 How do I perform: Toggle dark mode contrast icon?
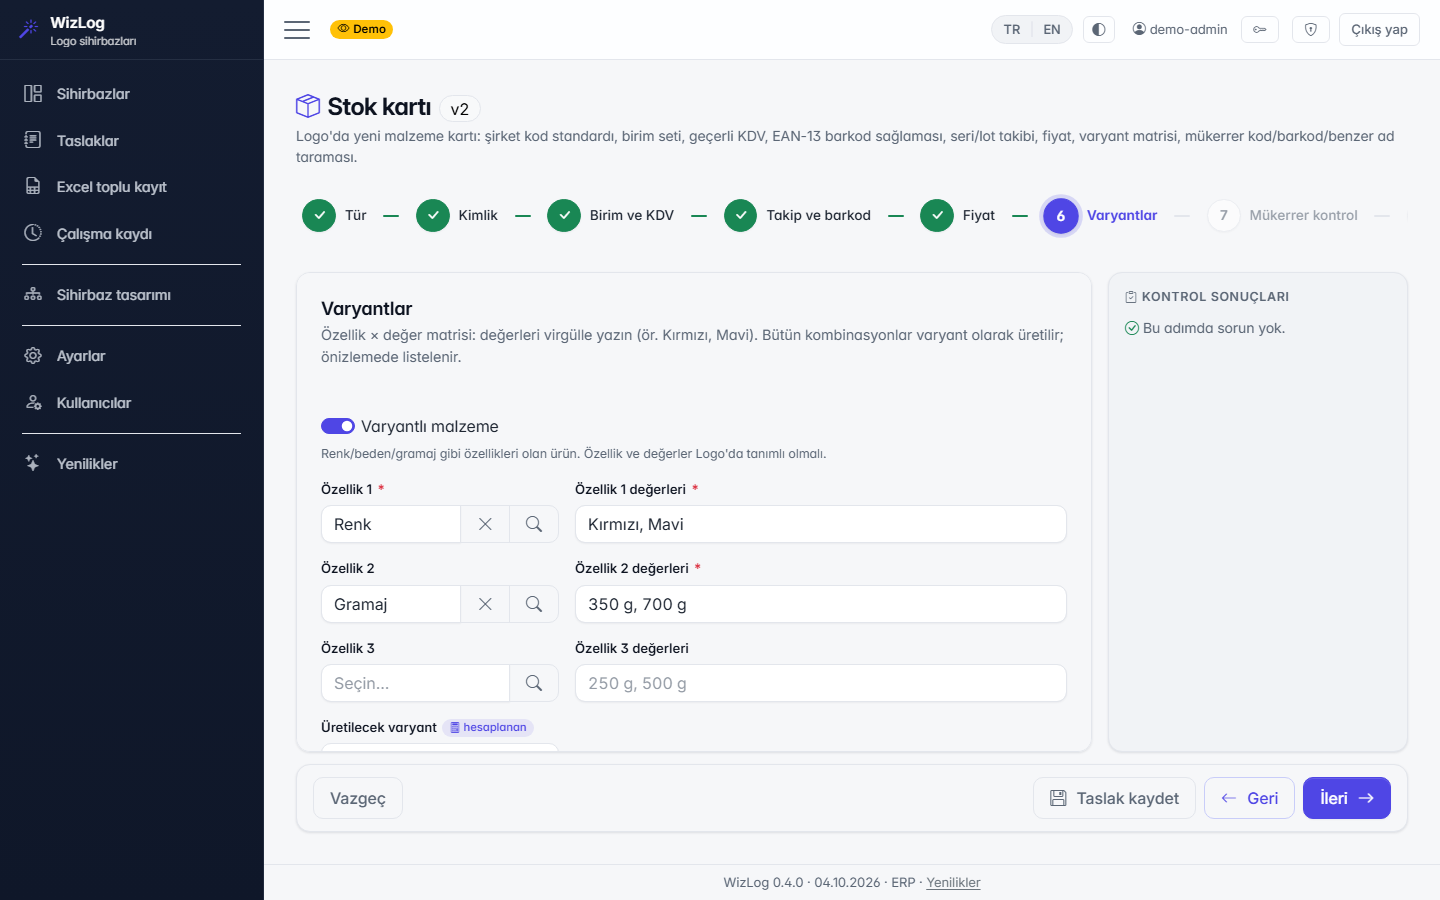1099,29
